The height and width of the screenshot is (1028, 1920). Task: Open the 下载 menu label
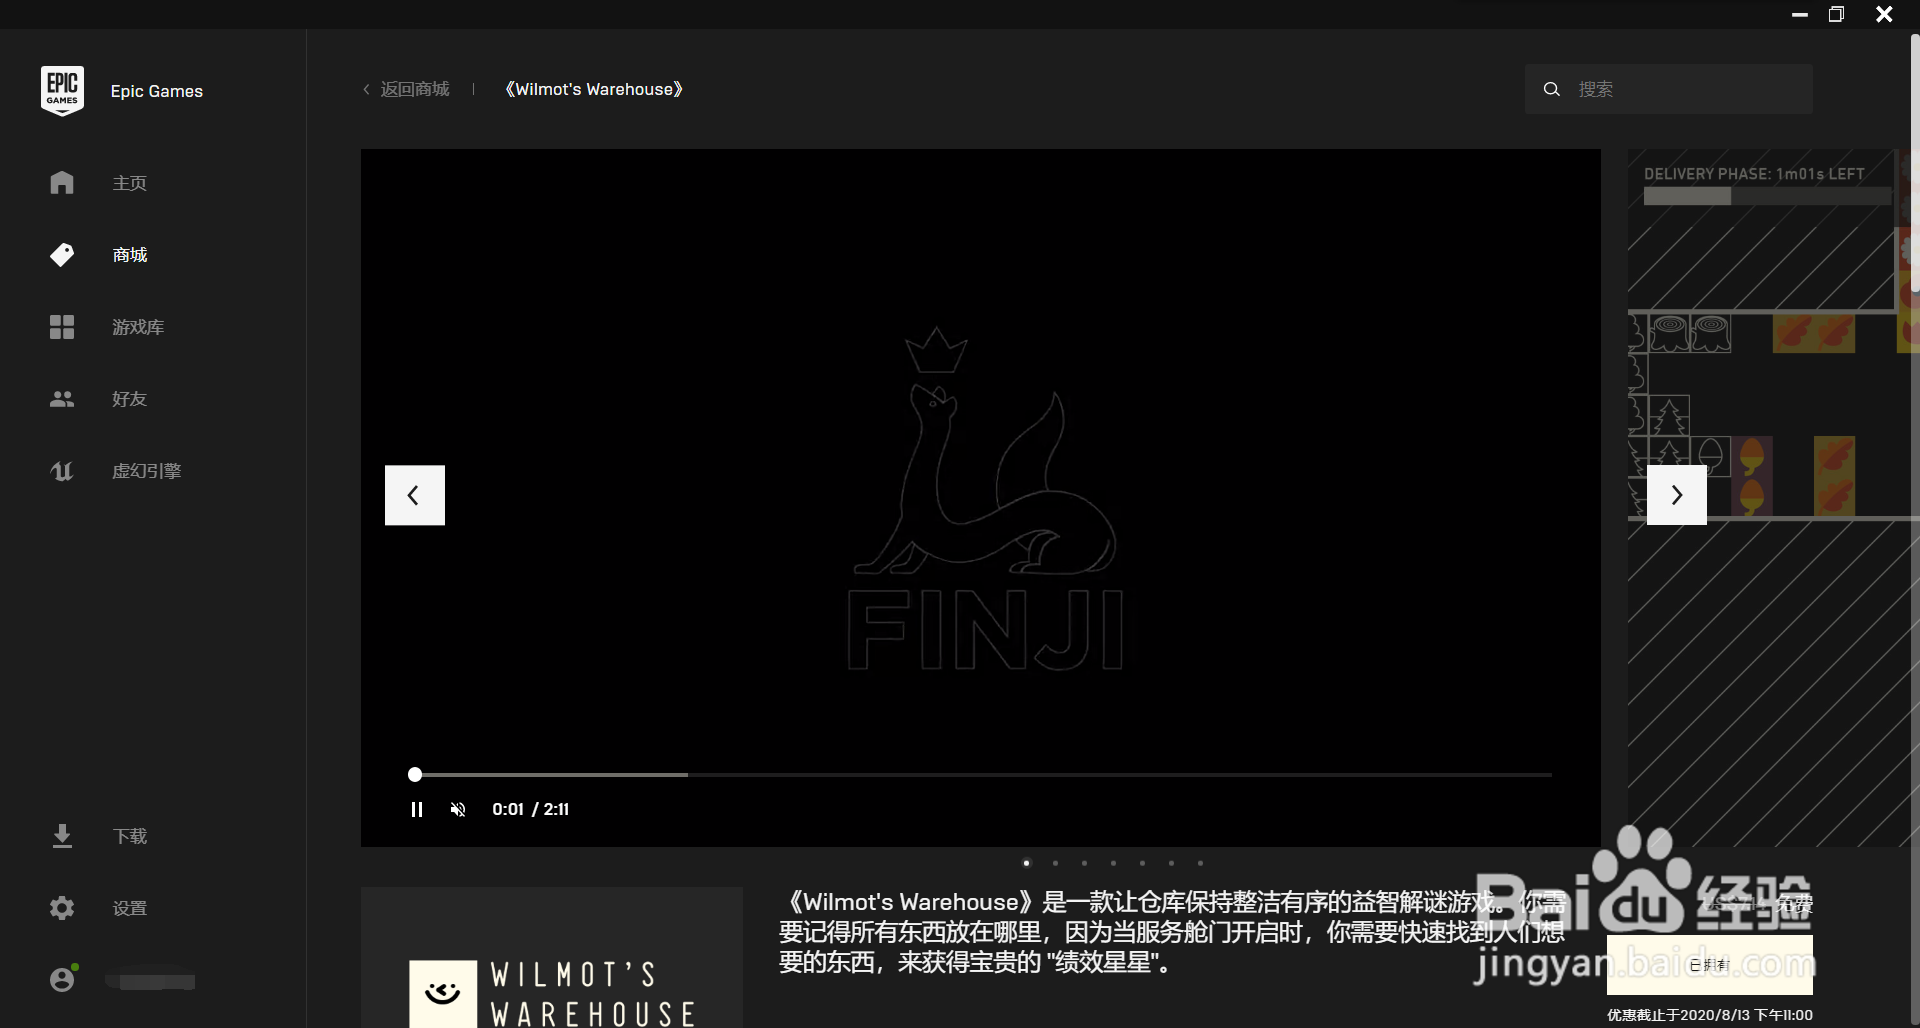(130, 836)
